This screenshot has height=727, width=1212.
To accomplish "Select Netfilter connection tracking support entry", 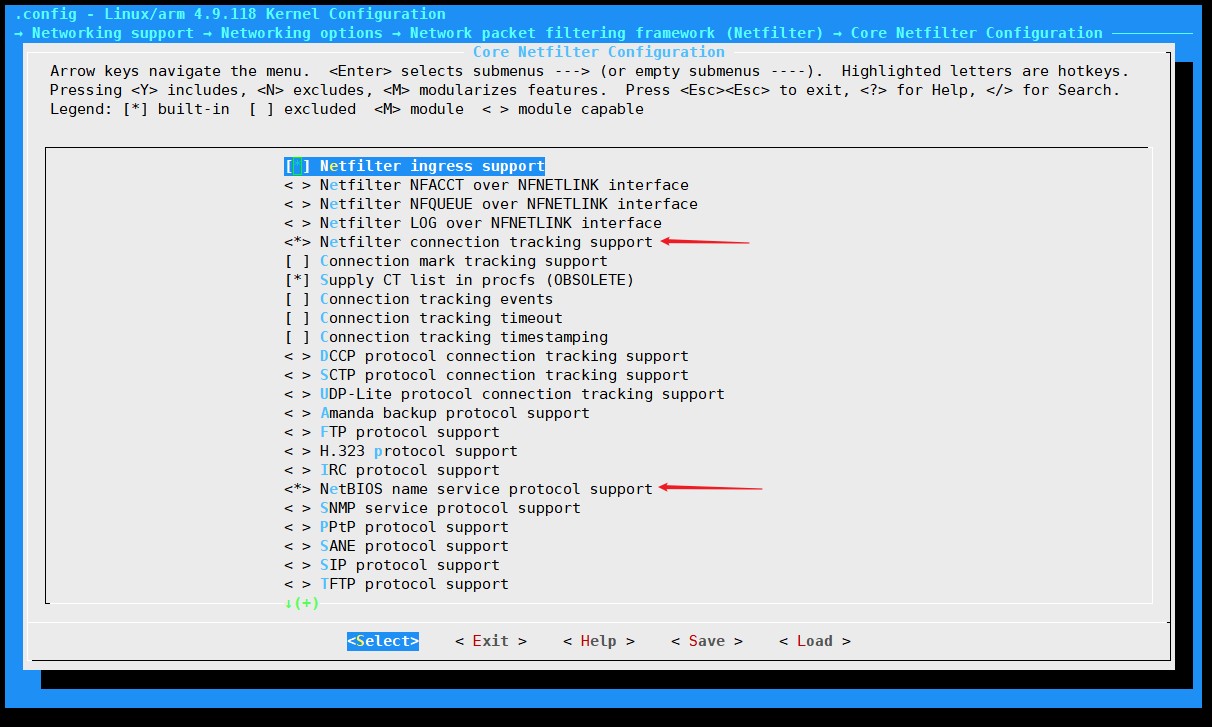I will click(x=485, y=242).
